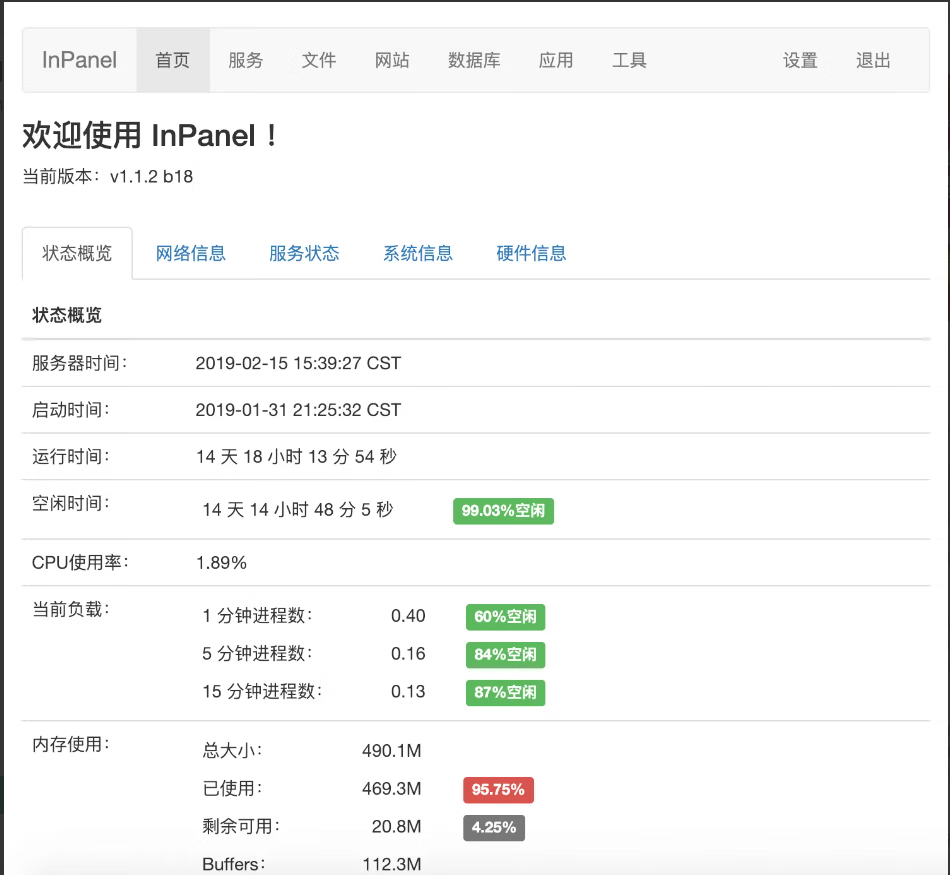Screen dimensions: 950x875
Task: Click the gray 4.25% memory badge
Action: tap(494, 828)
